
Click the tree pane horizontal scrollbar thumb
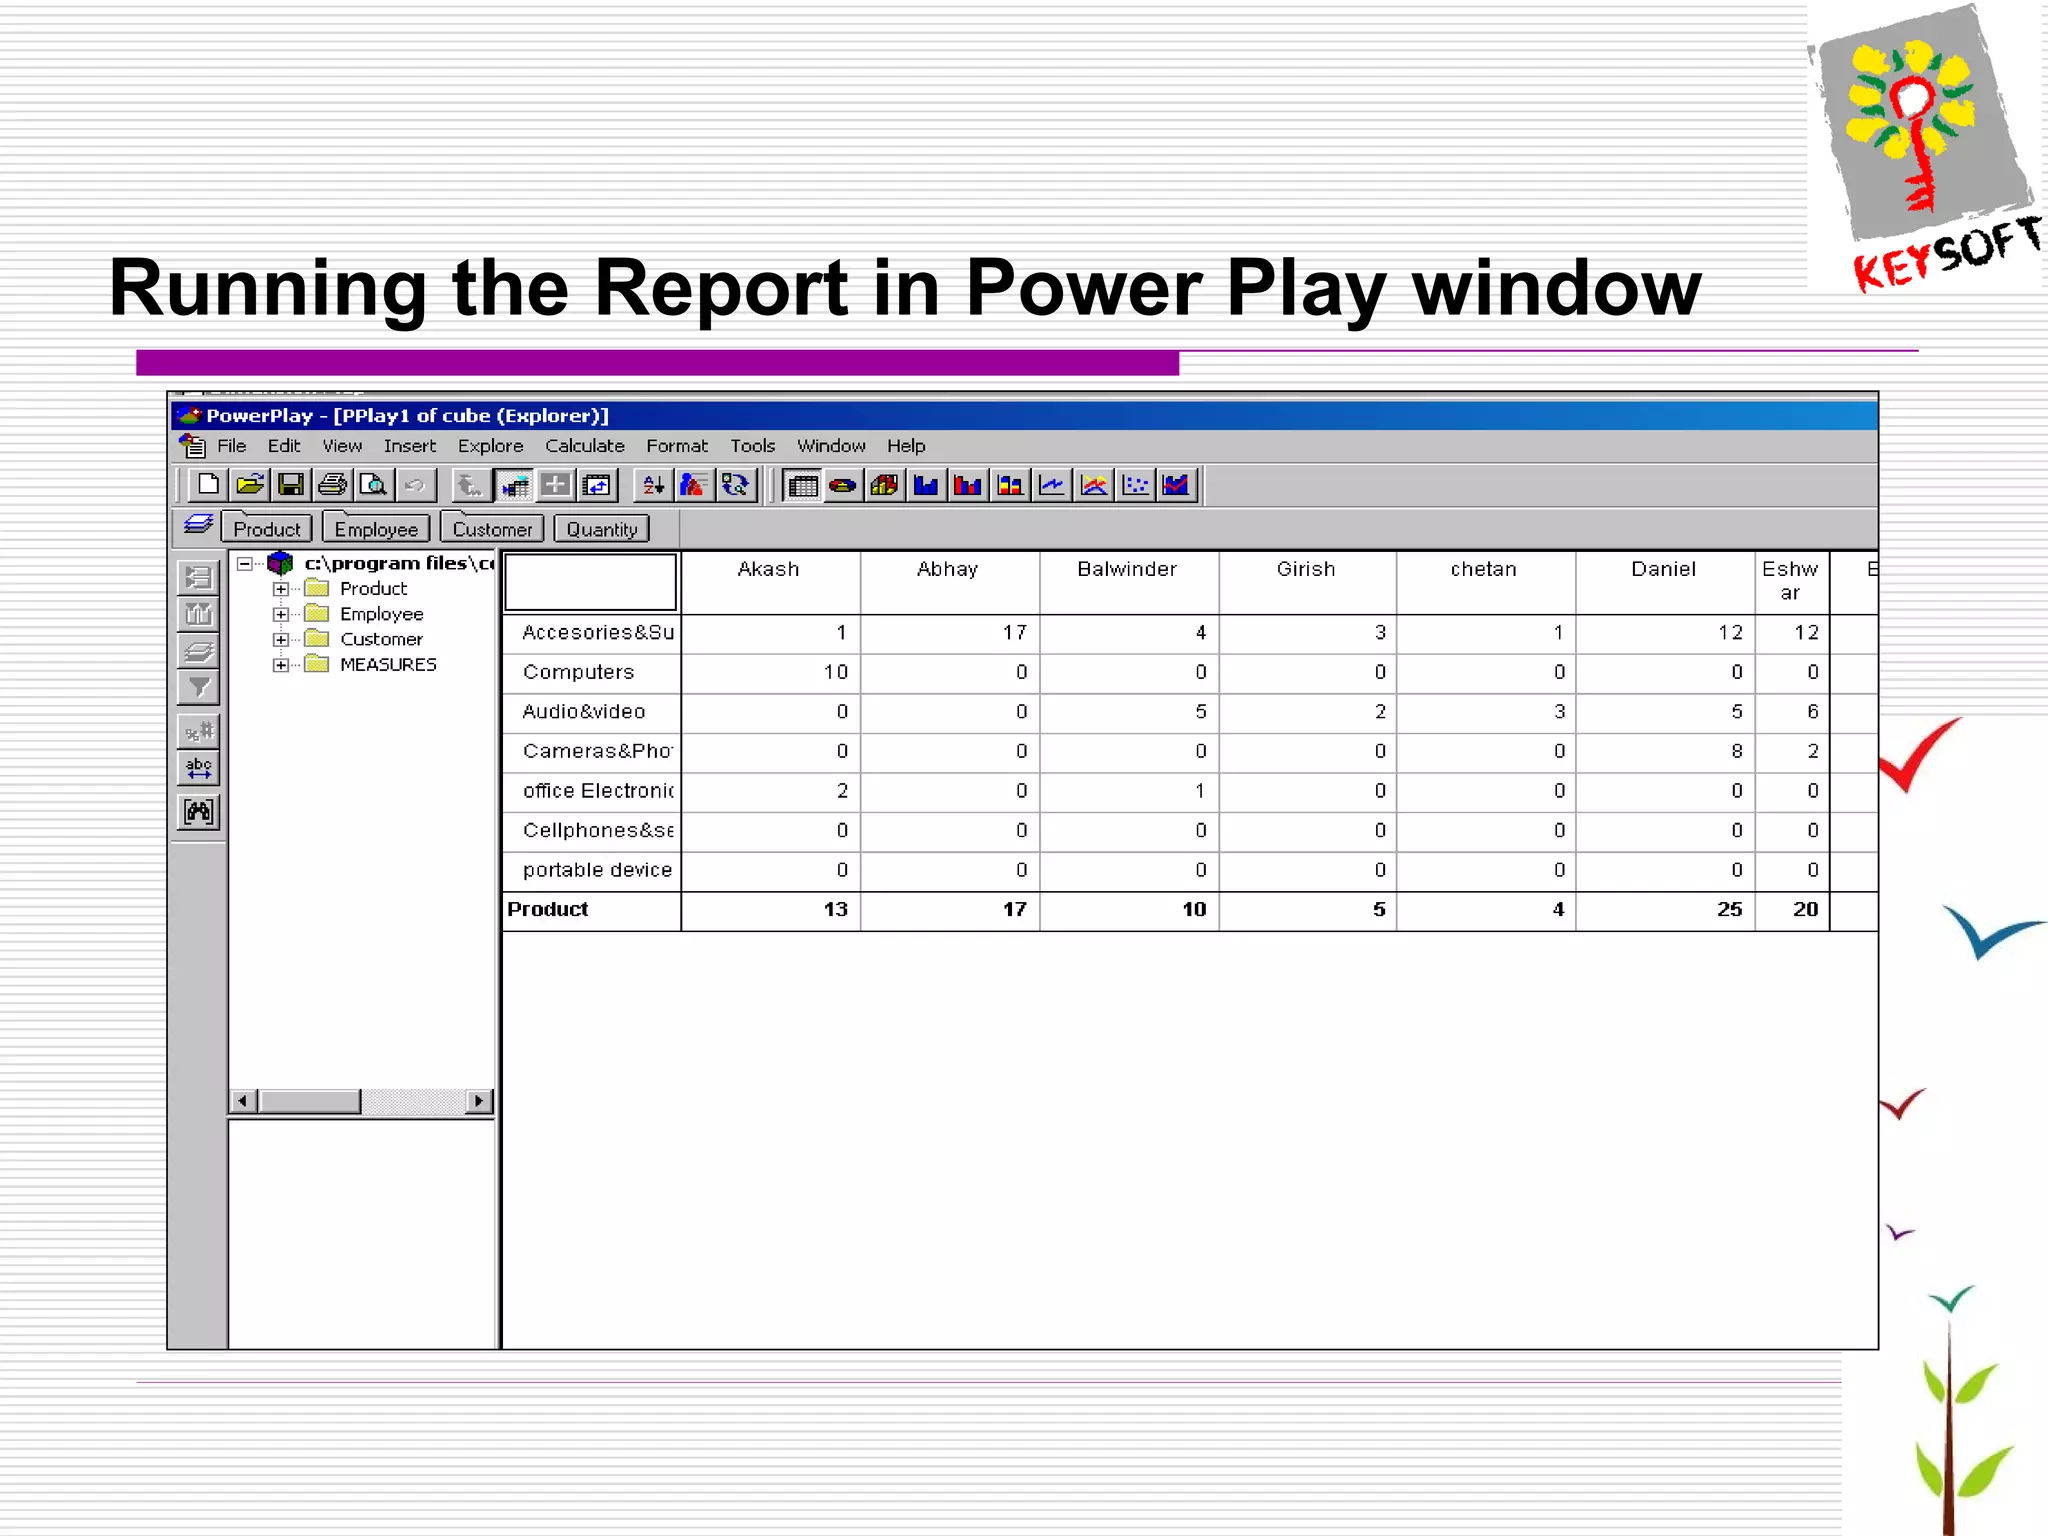(x=310, y=1101)
